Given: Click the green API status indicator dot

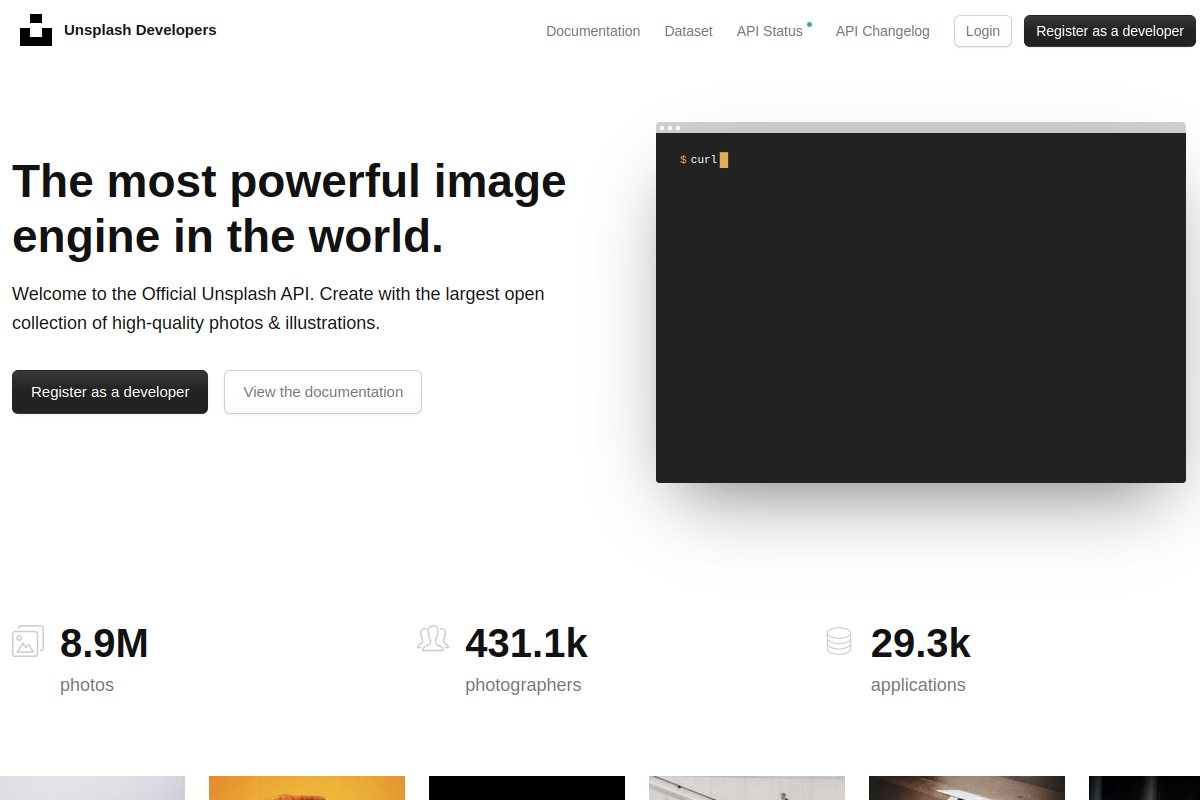Looking at the screenshot, I should click(x=809, y=24).
